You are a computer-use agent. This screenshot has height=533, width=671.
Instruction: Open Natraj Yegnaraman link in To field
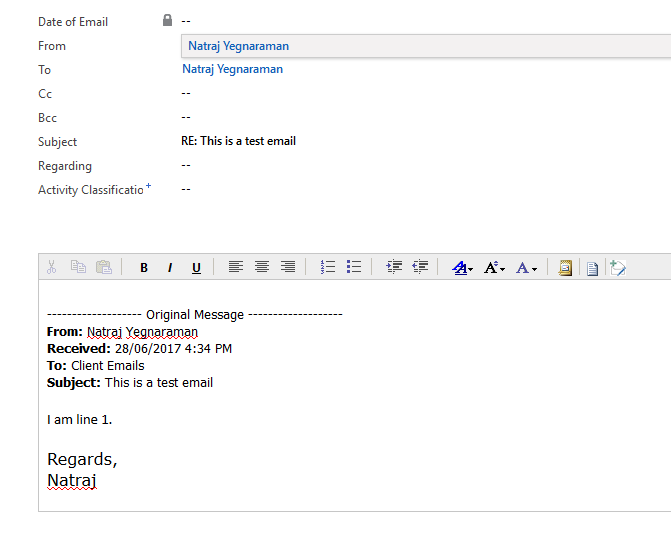(x=232, y=69)
